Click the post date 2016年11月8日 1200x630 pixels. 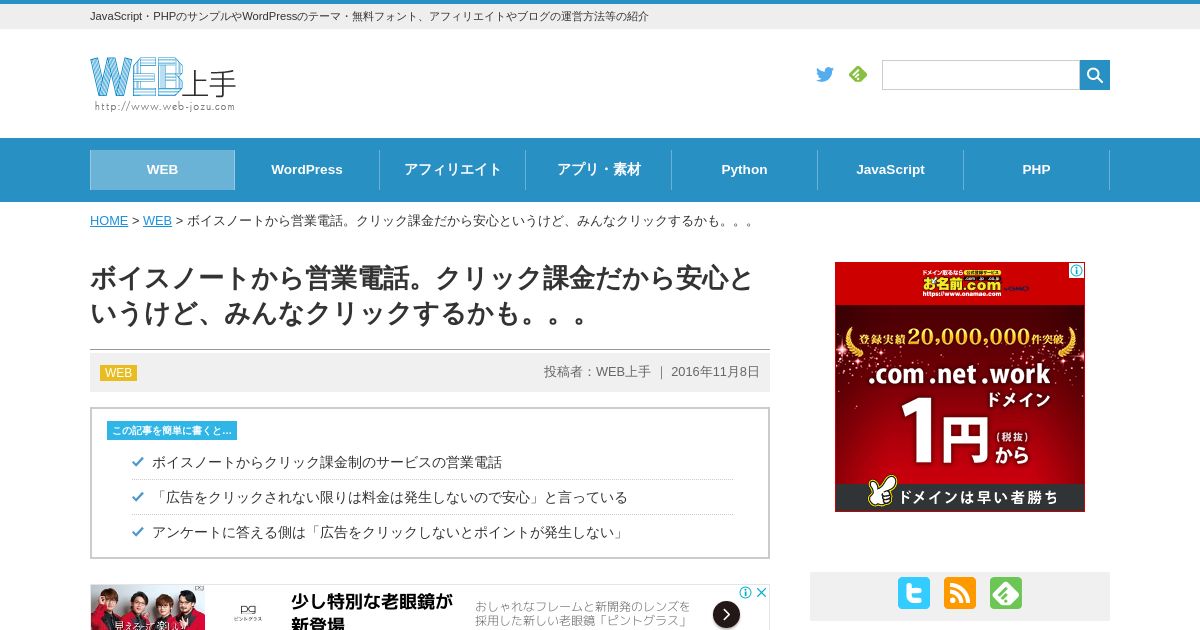715,372
